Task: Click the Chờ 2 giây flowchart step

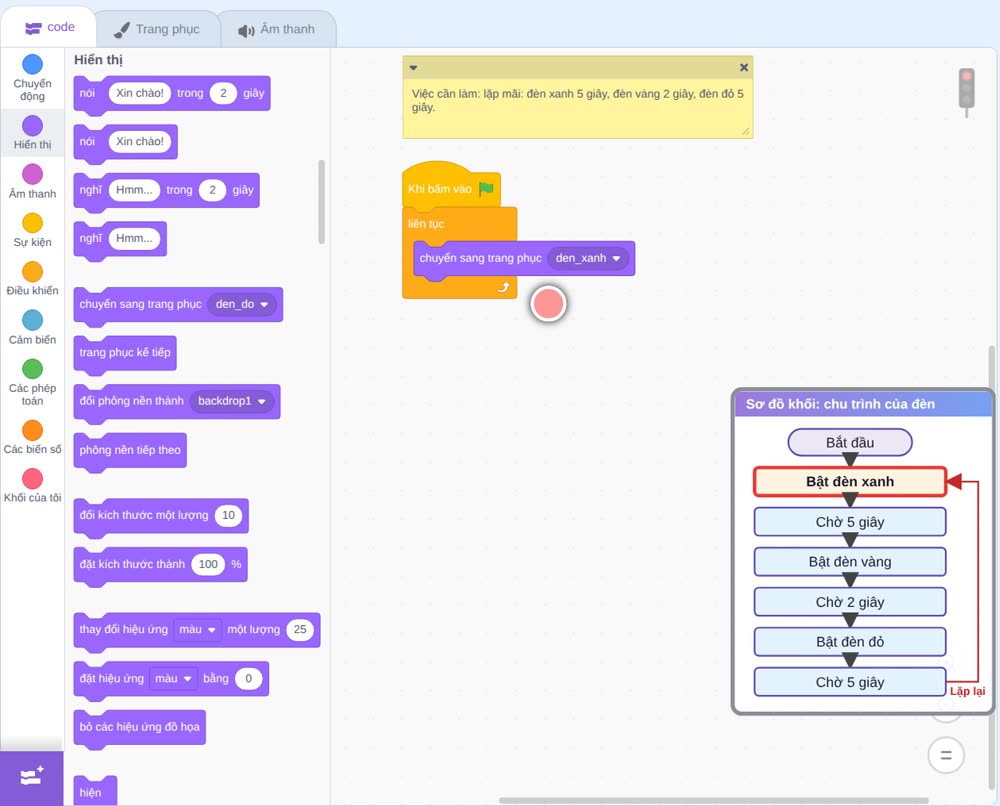Action: (x=849, y=602)
